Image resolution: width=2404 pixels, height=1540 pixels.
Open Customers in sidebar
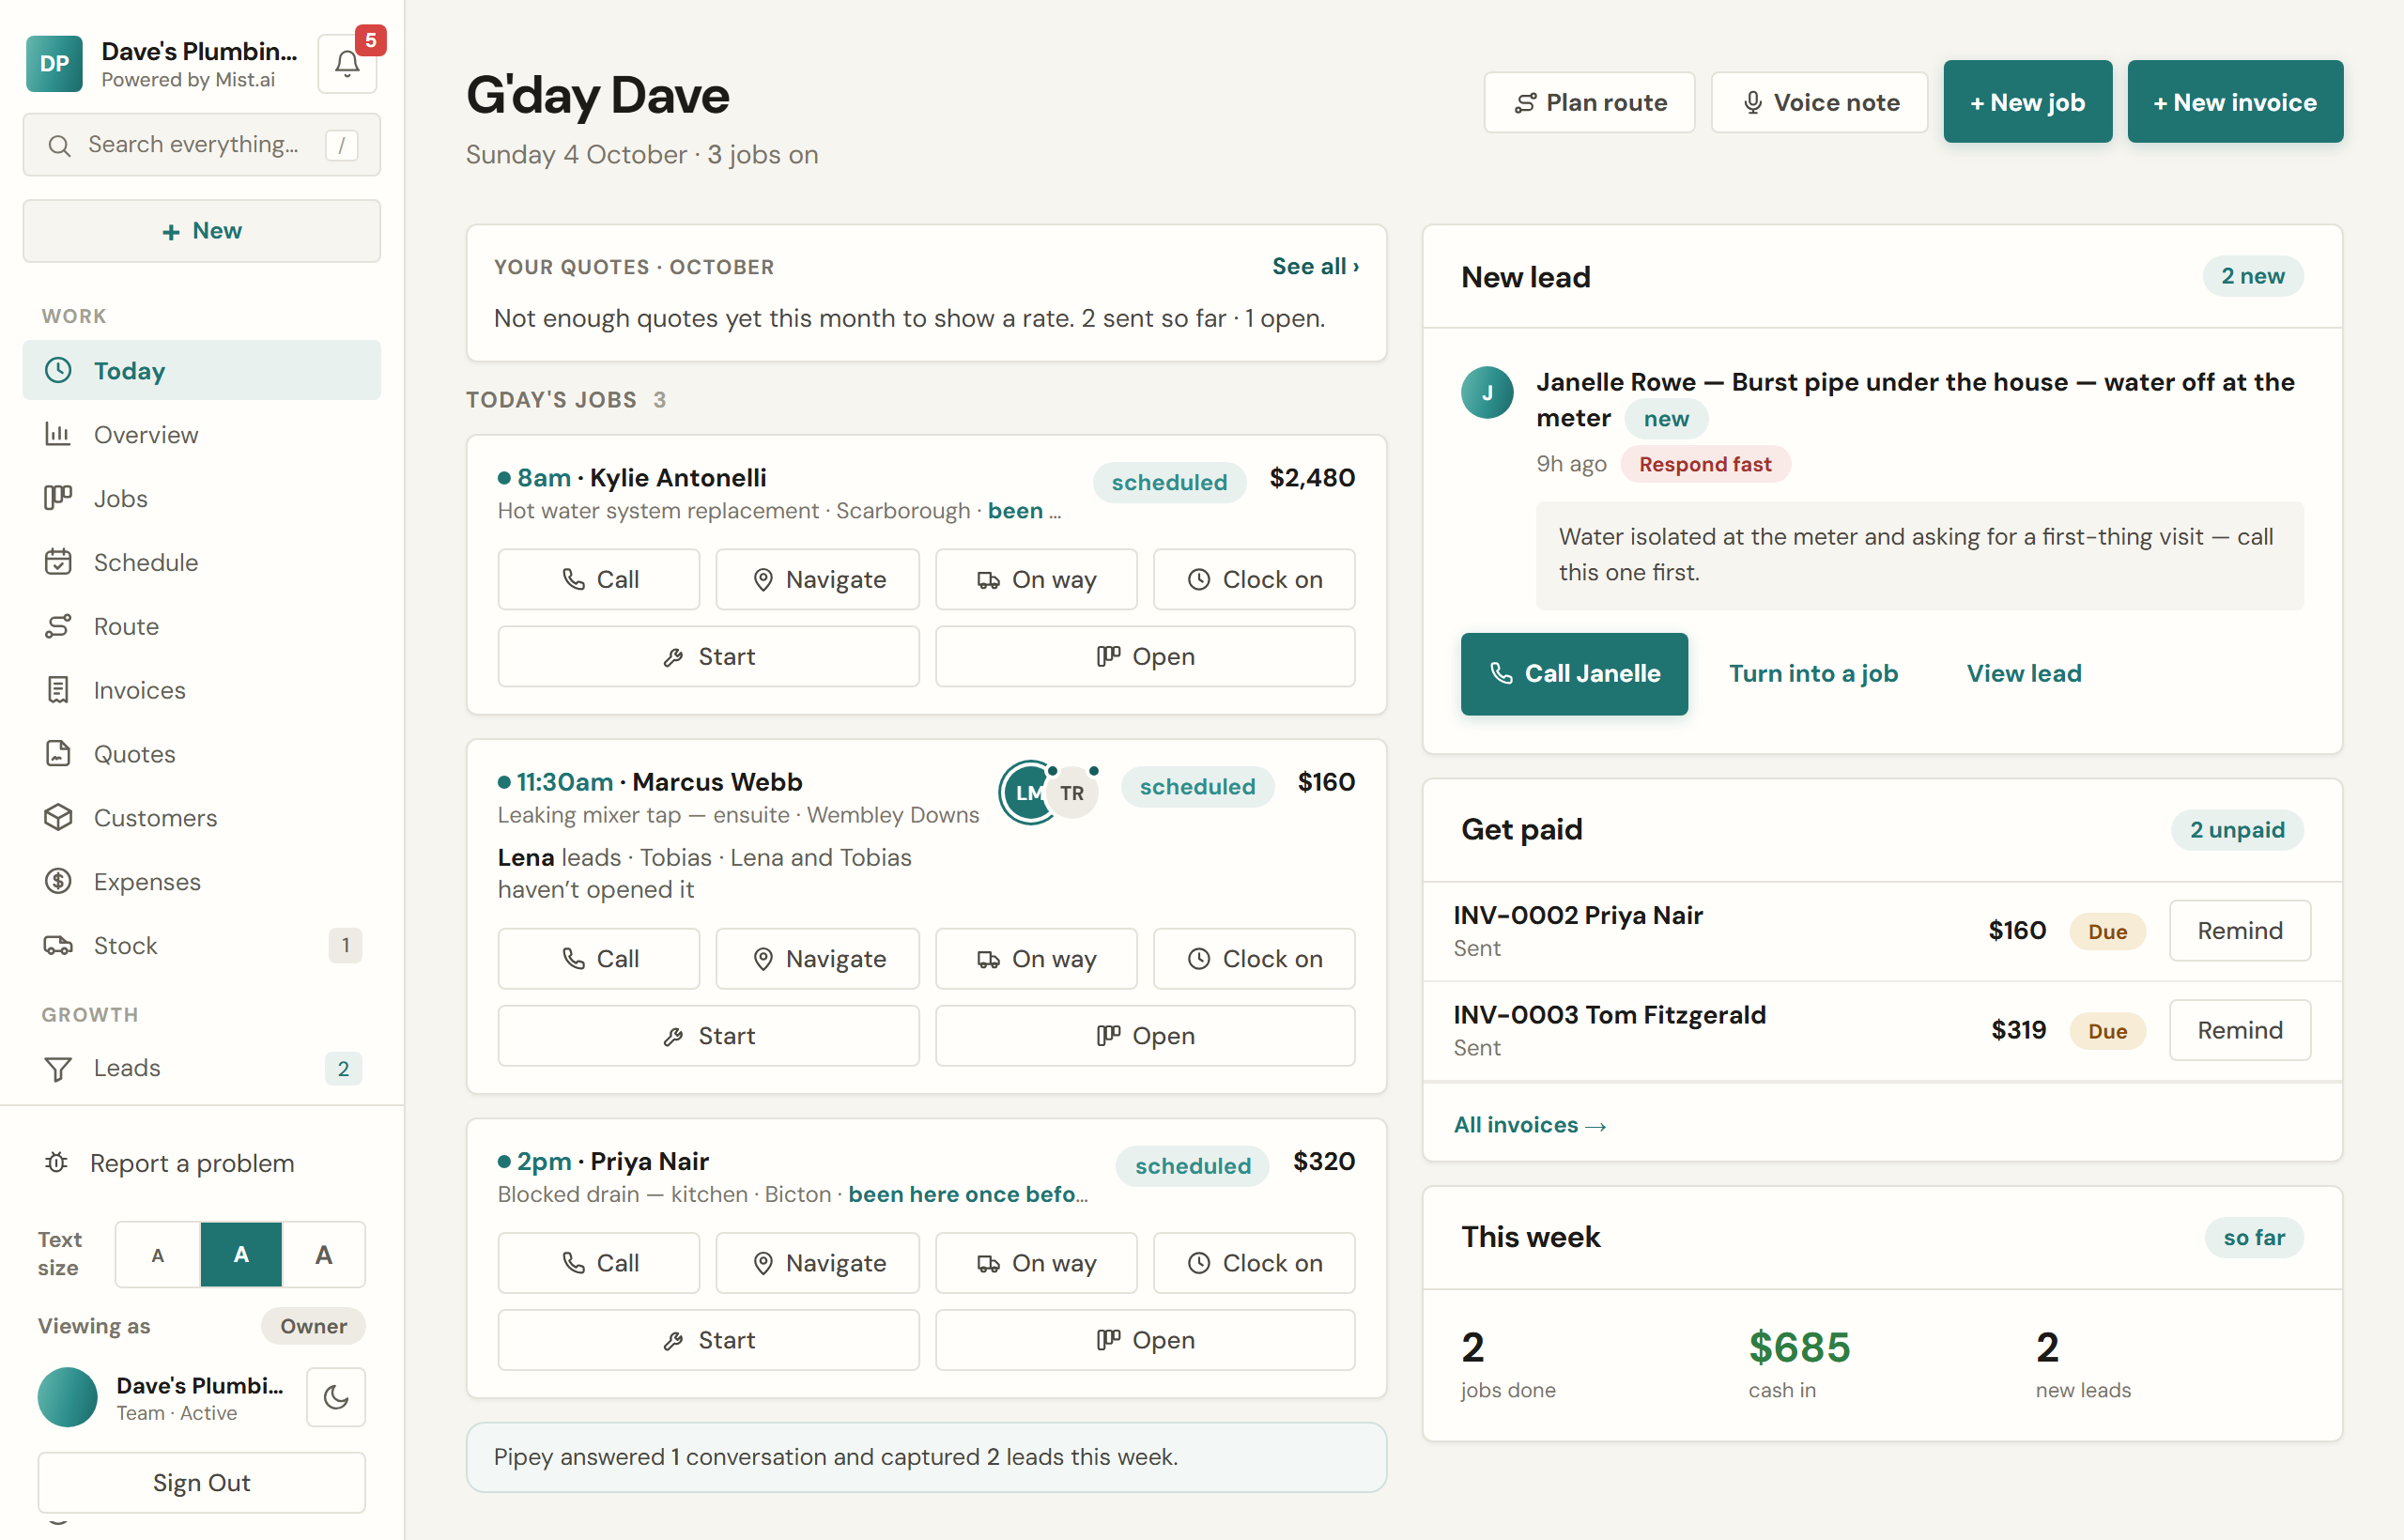(202, 818)
